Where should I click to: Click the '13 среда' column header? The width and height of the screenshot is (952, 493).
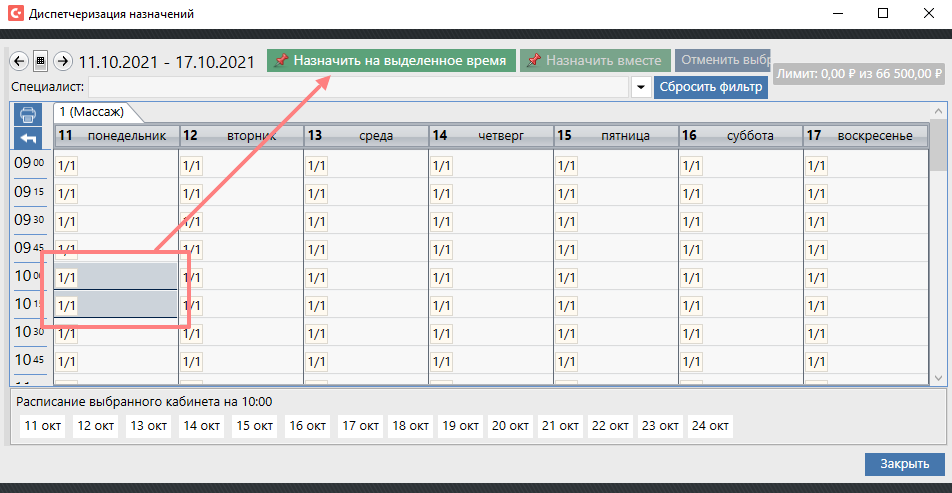click(x=366, y=135)
